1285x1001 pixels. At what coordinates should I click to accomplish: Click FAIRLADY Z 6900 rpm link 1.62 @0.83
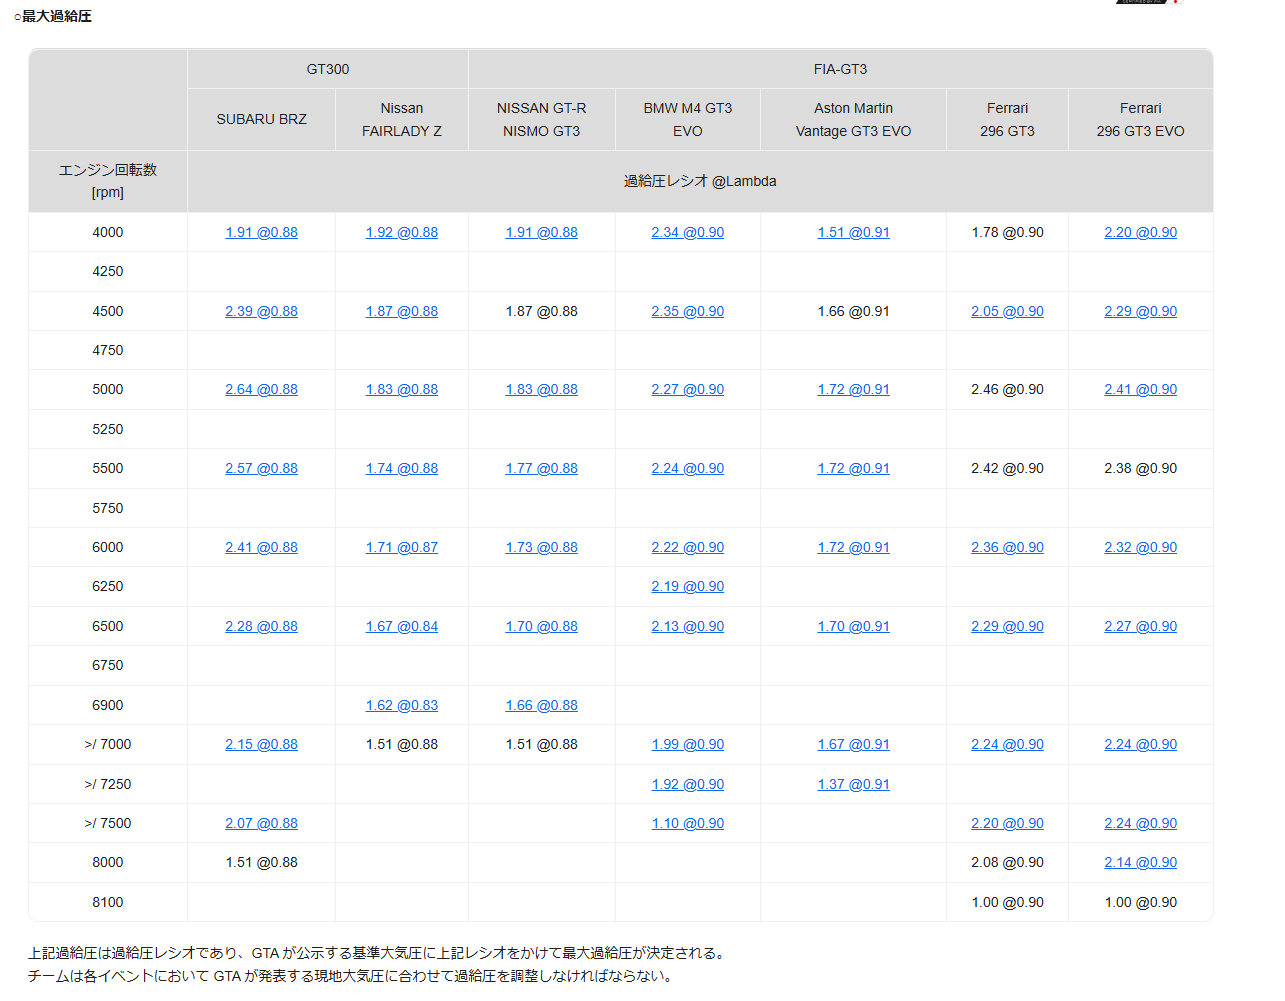tap(401, 705)
